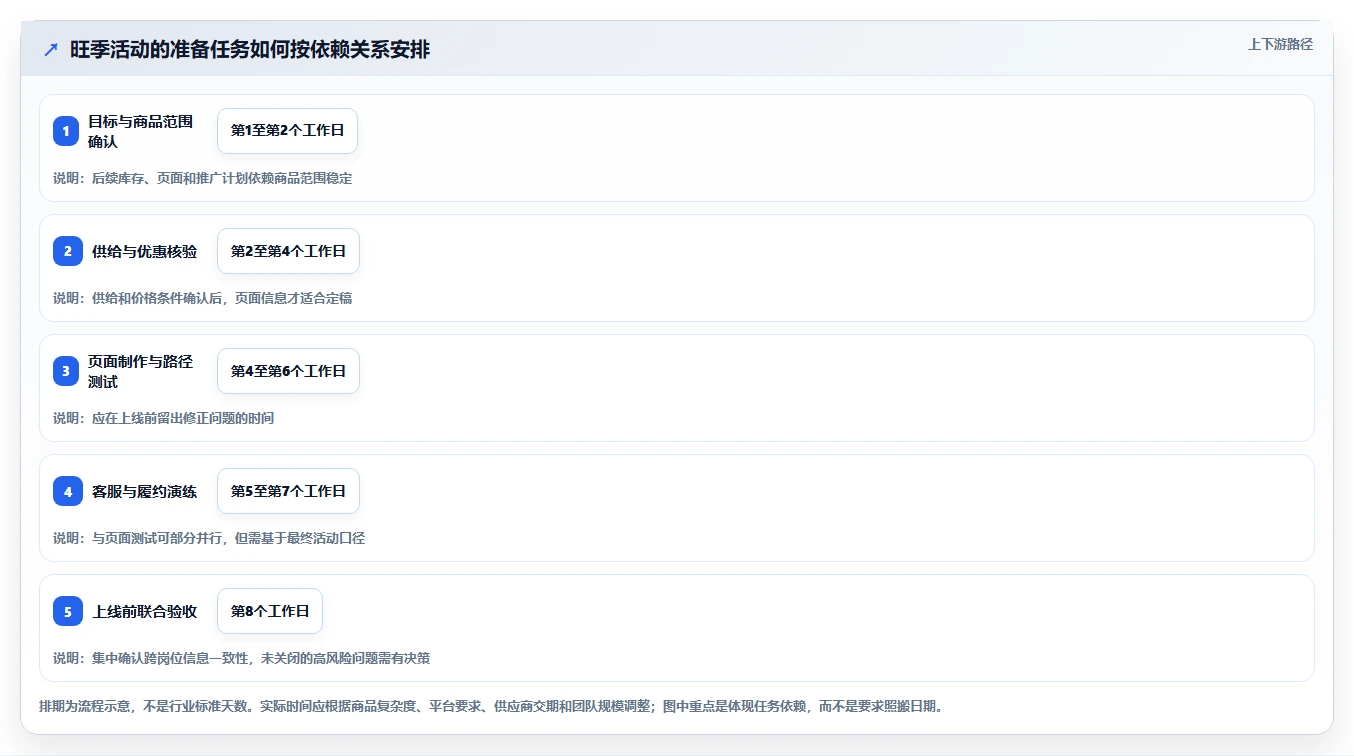Select the step 4 number badge
This screenshot has height=756, width=1354.
pos(68,491)
